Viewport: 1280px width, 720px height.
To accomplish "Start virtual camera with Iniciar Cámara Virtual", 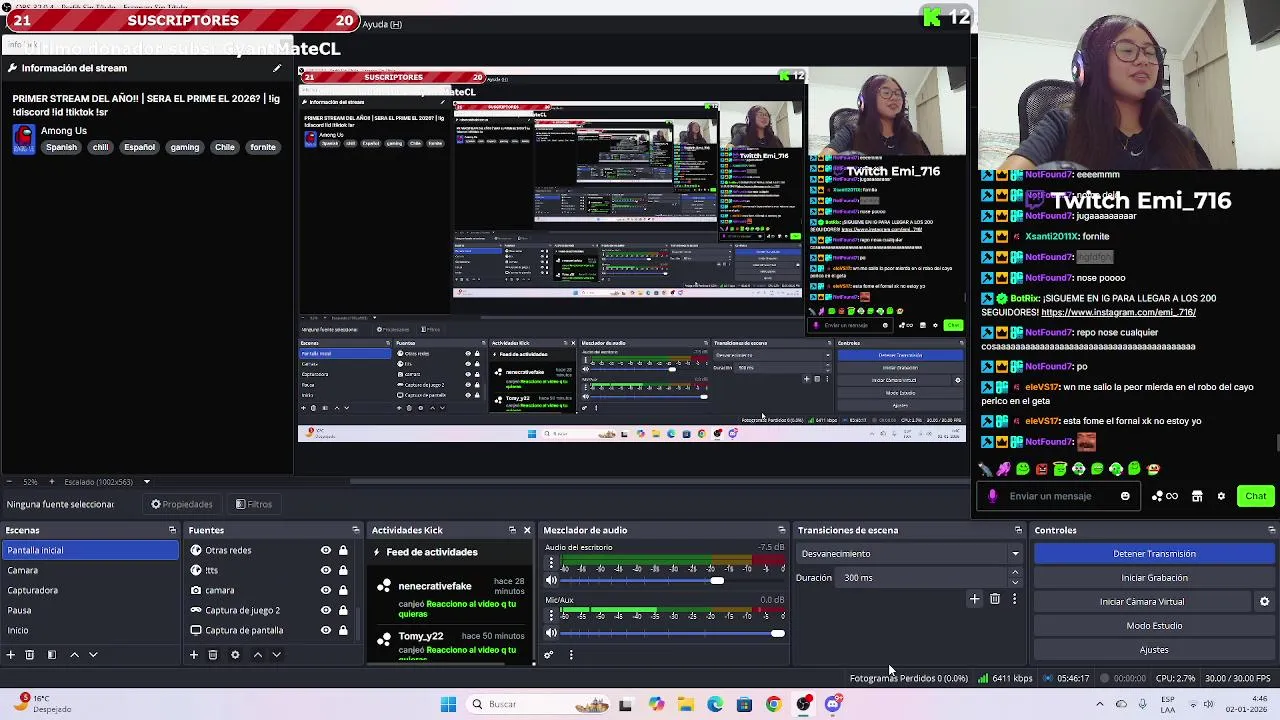I will tap(1142, 602).
